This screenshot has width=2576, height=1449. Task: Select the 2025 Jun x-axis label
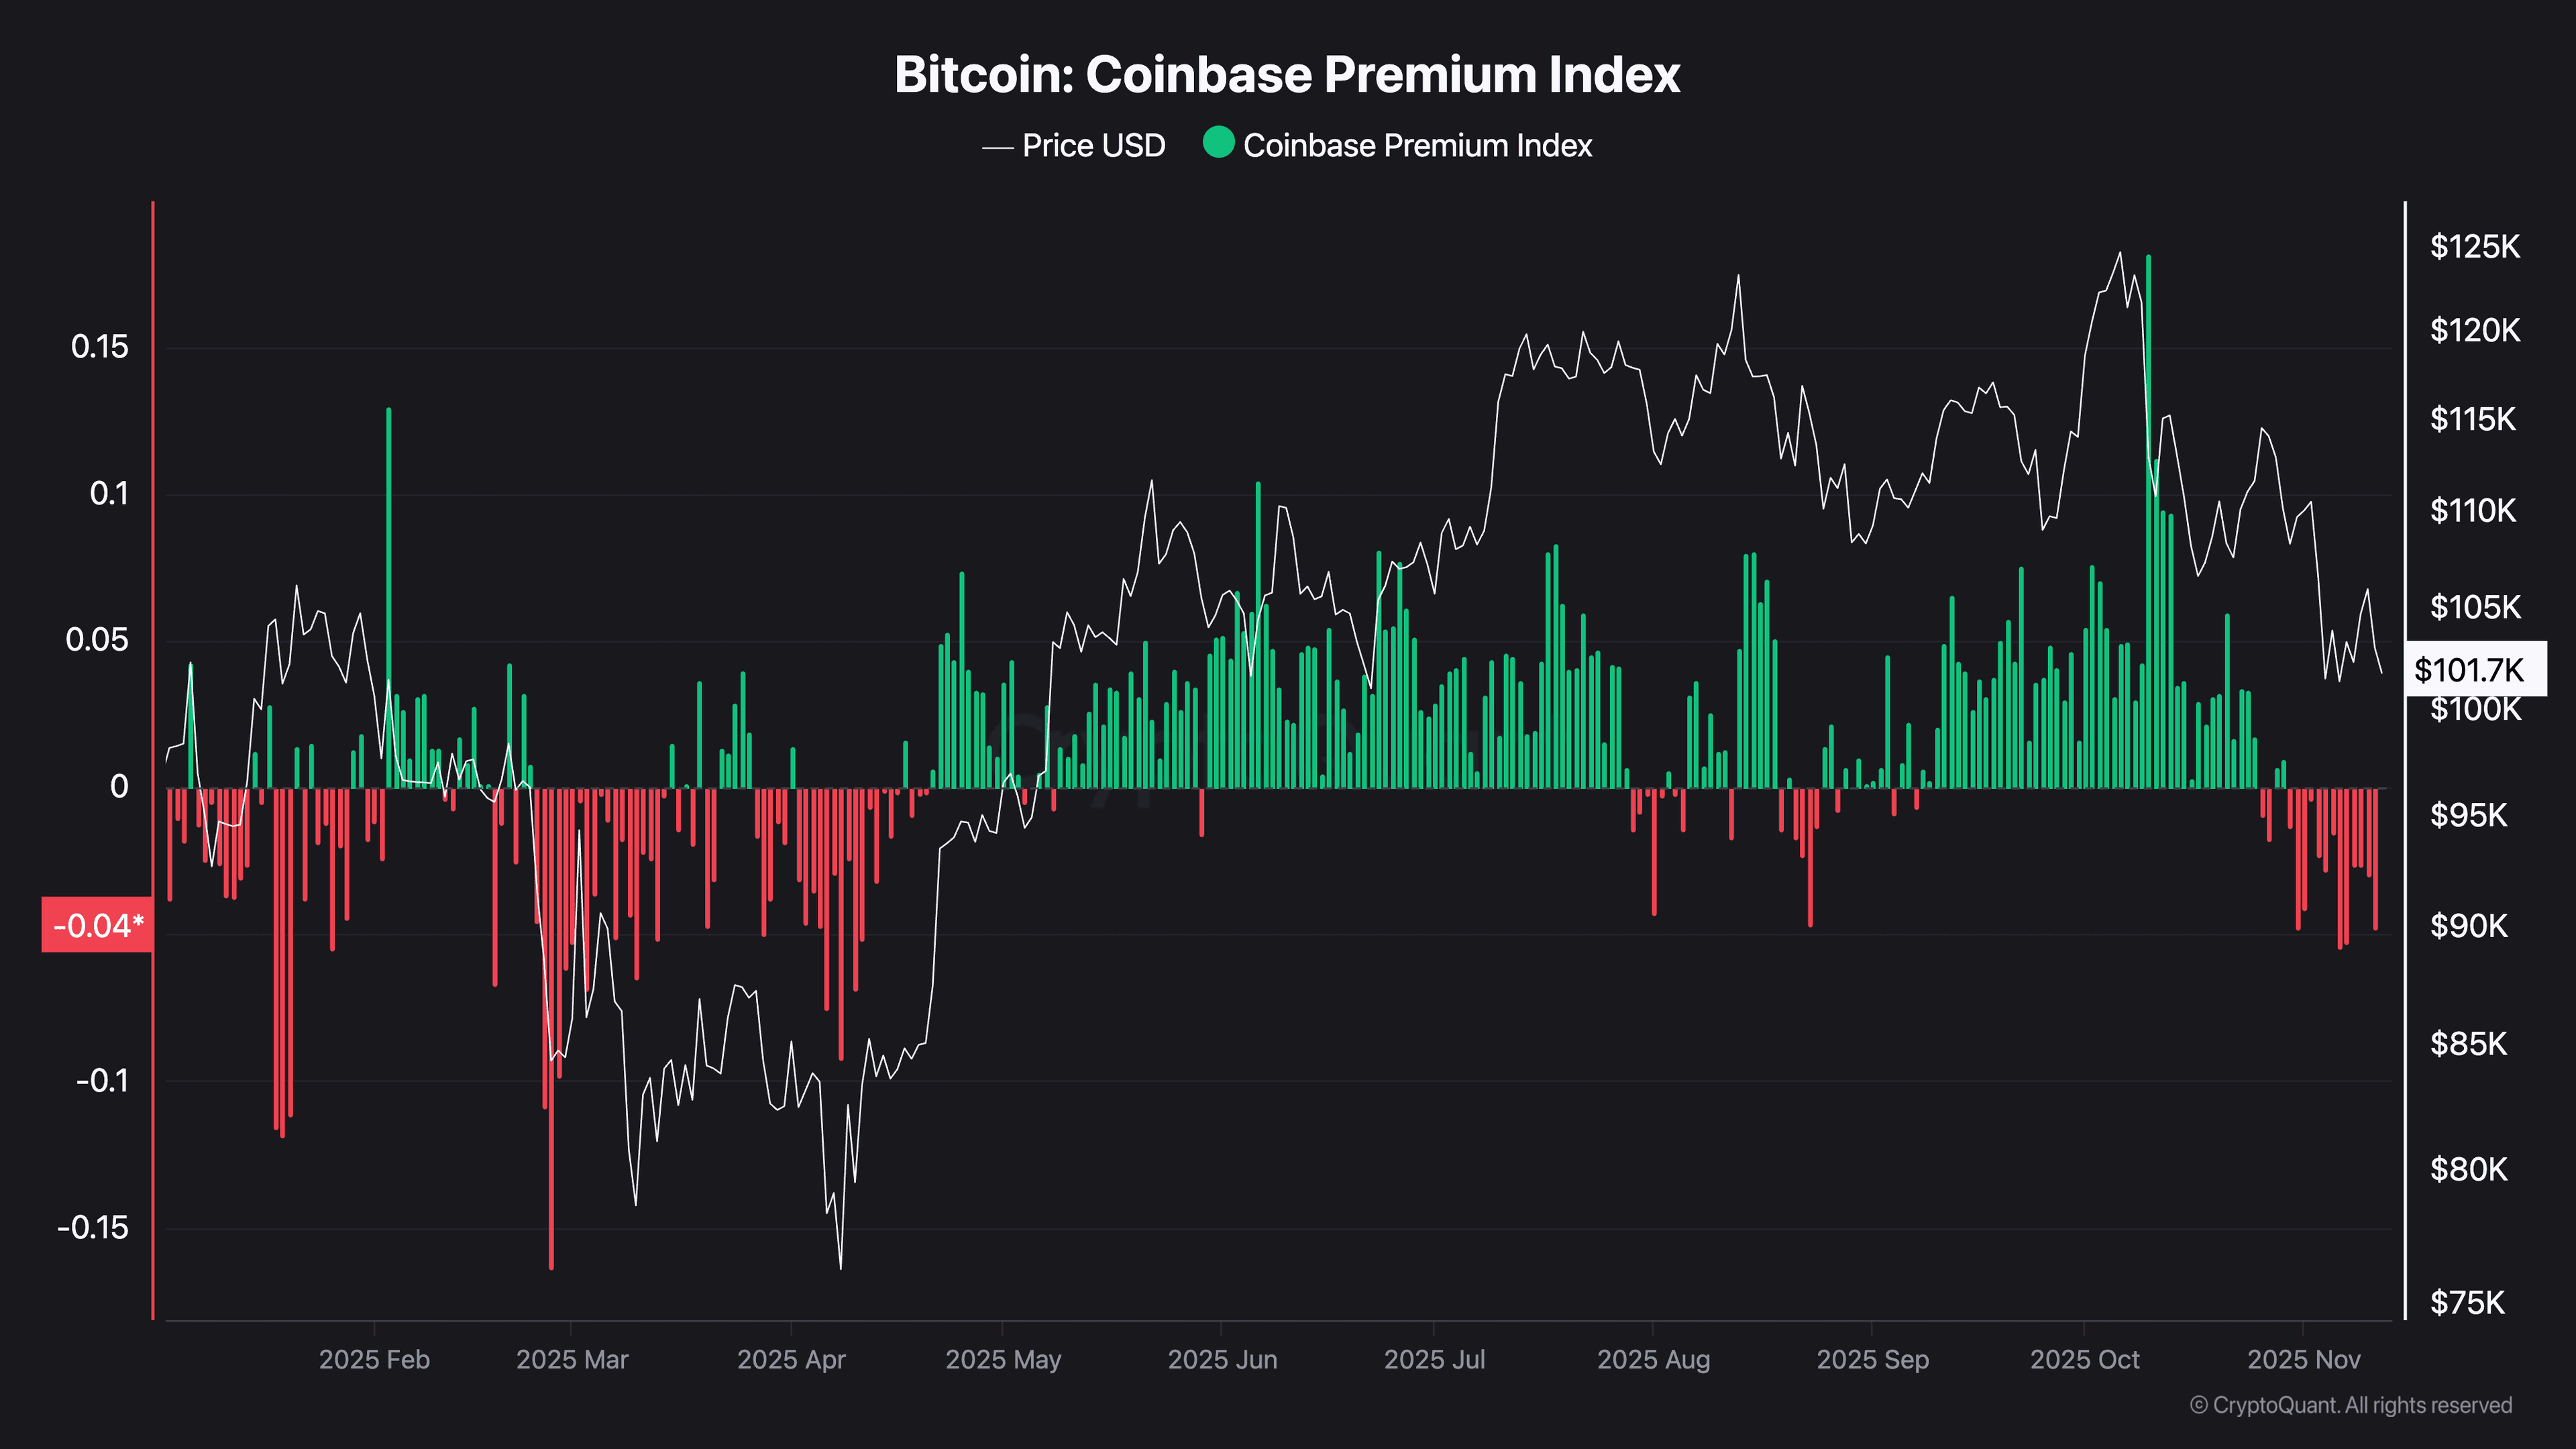click(x=1222, y=1360)
